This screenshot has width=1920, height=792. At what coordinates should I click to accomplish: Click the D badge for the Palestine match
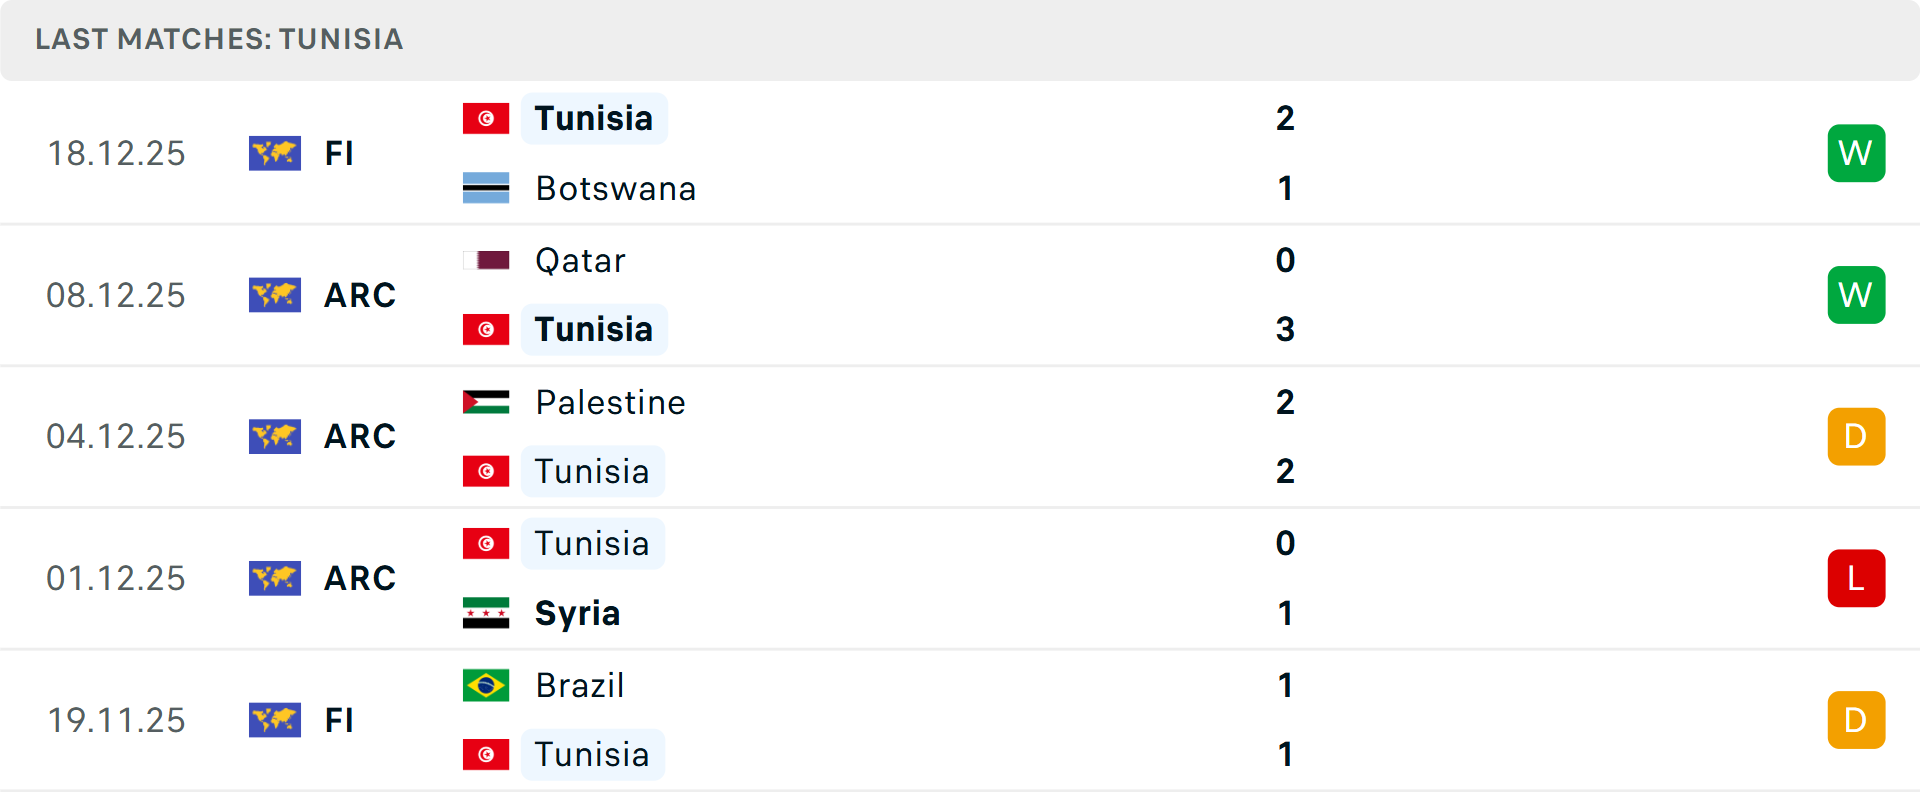click(x=1856, y=437)
